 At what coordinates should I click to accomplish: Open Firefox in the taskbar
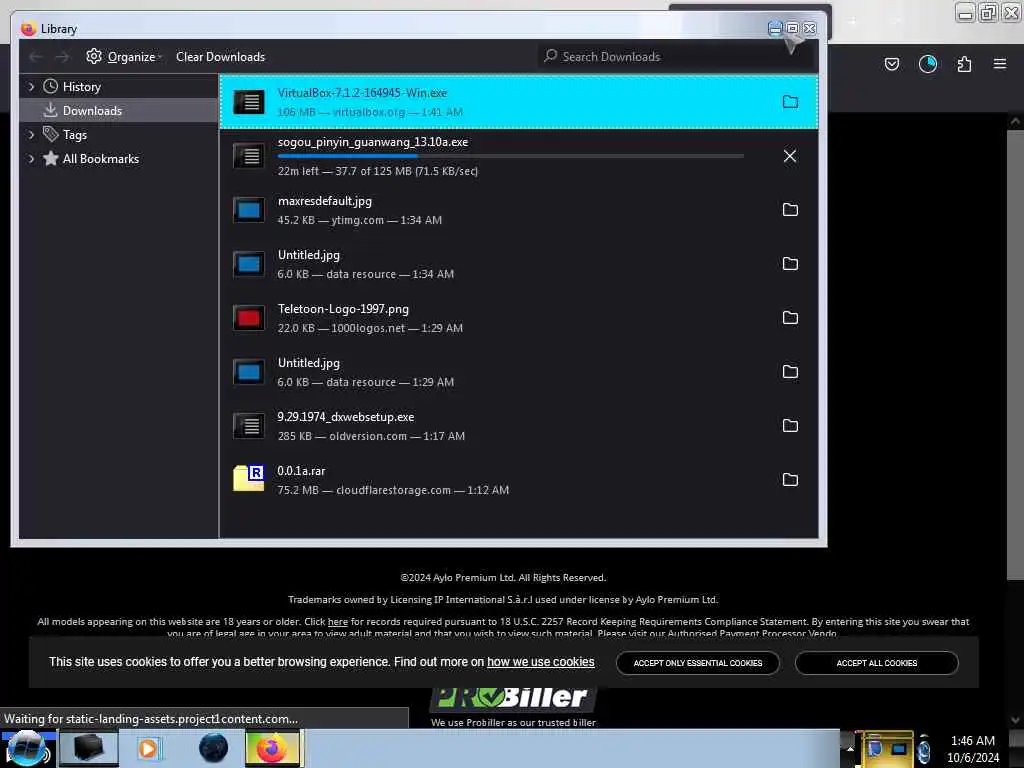273,748
